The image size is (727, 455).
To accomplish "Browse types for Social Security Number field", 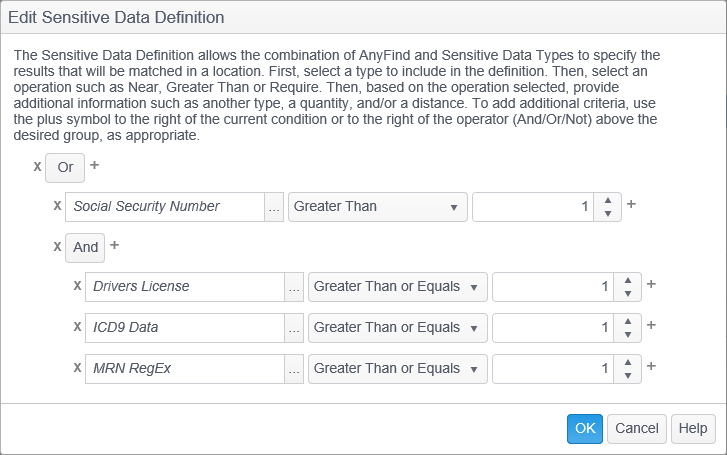I will [x=274, y=207].
